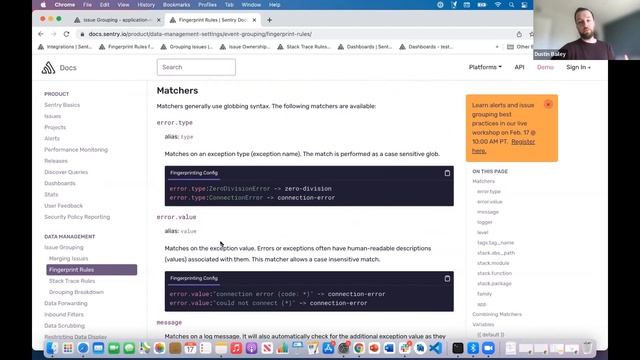Screen dimensions: 640x360
Task: Open Discover Queries in the sidebar
Action: tap(66, 172)
